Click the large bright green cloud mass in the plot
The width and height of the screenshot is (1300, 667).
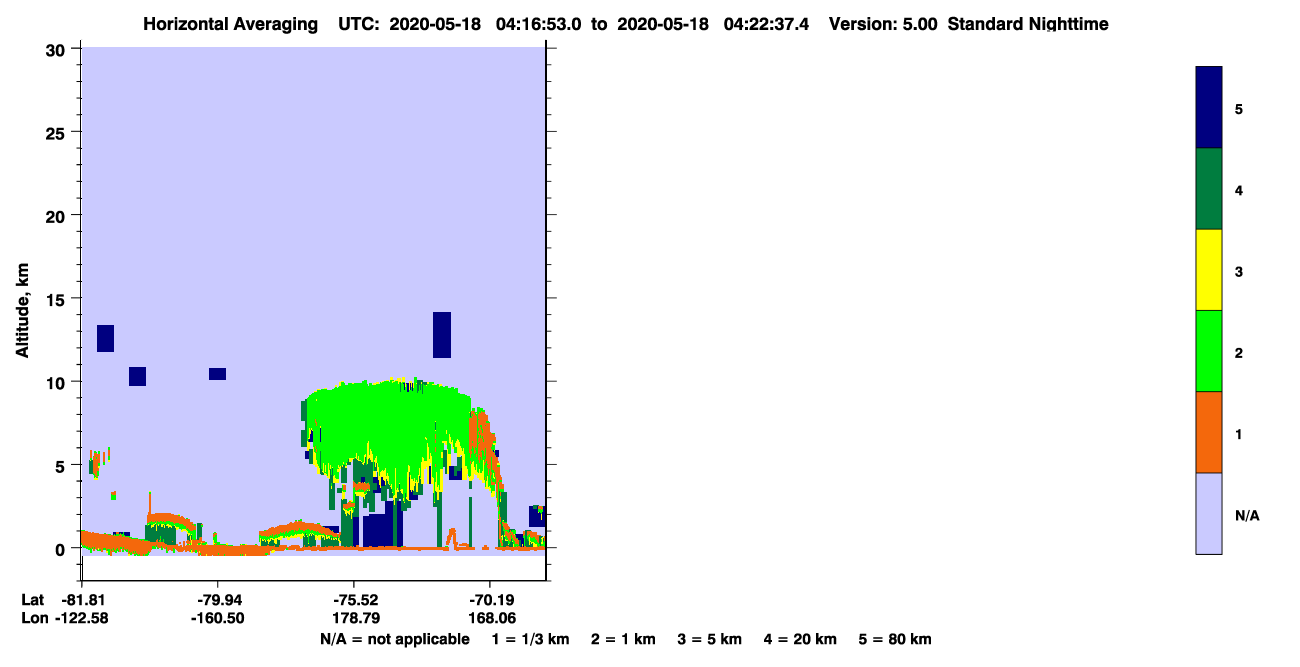click(390, 430)
